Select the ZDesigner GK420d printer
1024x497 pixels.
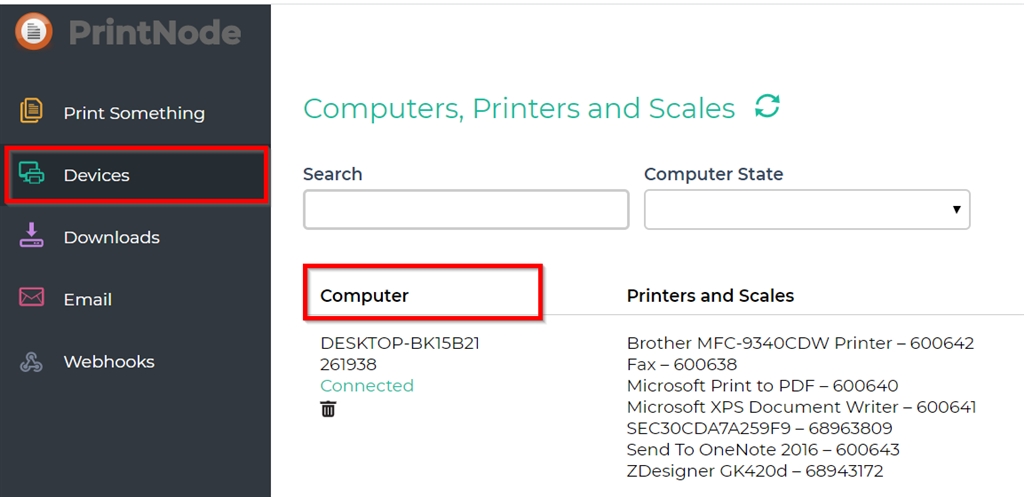754,471
